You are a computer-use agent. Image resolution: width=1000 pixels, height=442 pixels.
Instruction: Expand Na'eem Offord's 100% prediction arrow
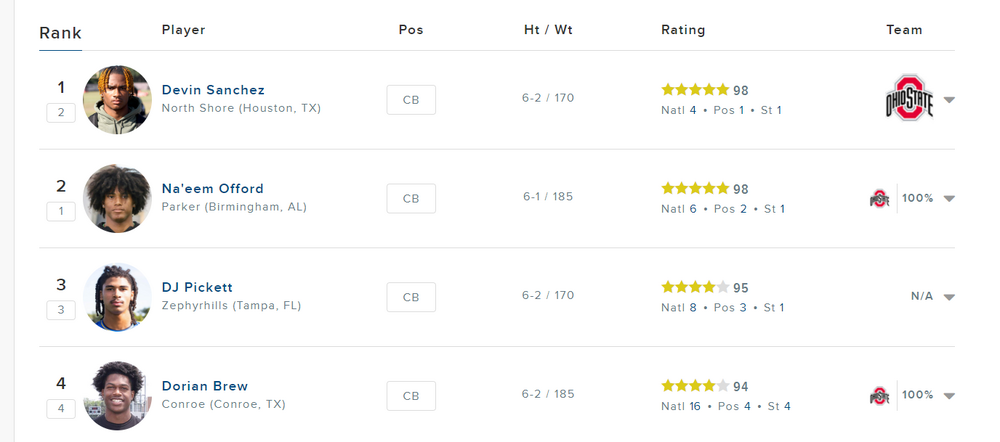pos(949,198)
